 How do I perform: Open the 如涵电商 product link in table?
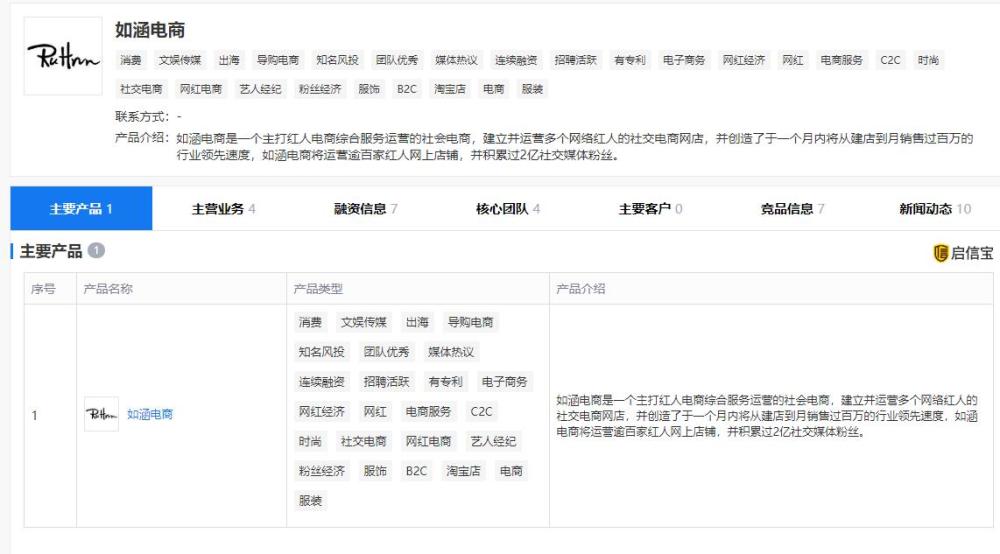[150, 414]
